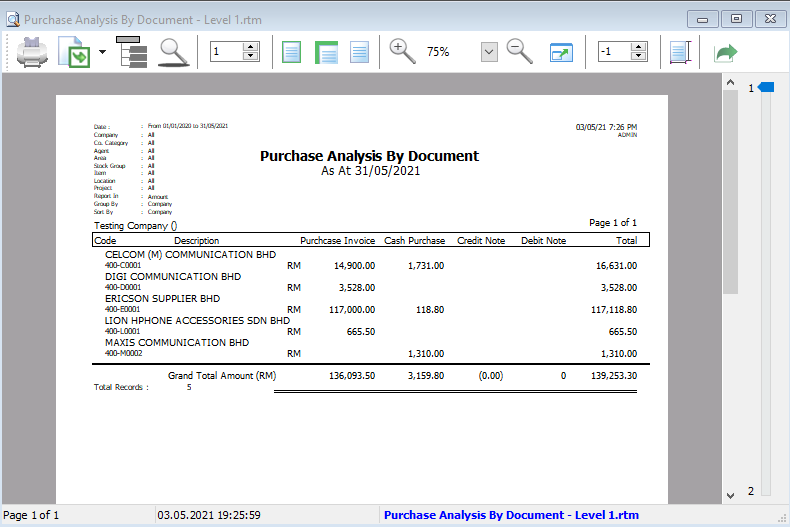Click the Export report icon

coord(75,52)
